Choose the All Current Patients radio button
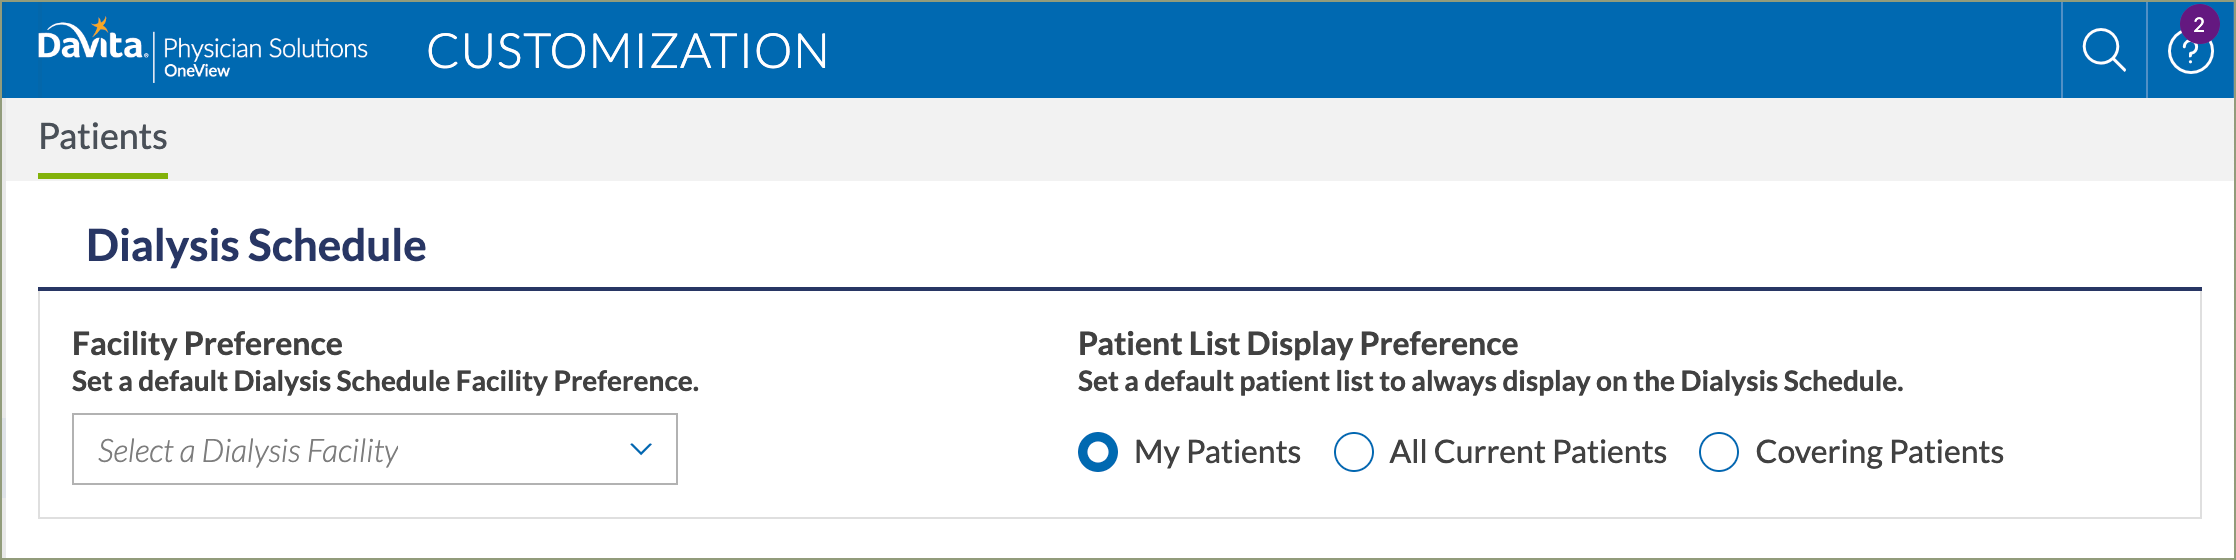2236x560 pixels. [x=1354, y=452]
